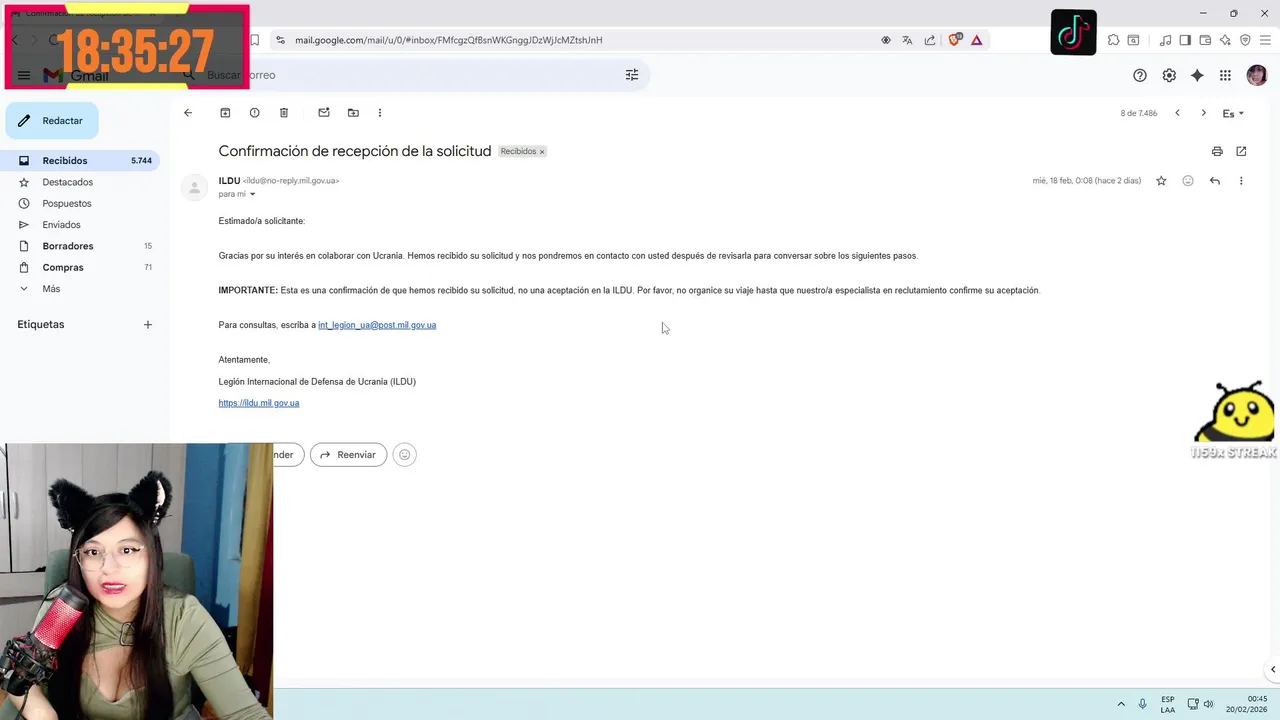Reply using the arrow in message header
Viewport: 1280px width, 720px height.
(1215, 181)
